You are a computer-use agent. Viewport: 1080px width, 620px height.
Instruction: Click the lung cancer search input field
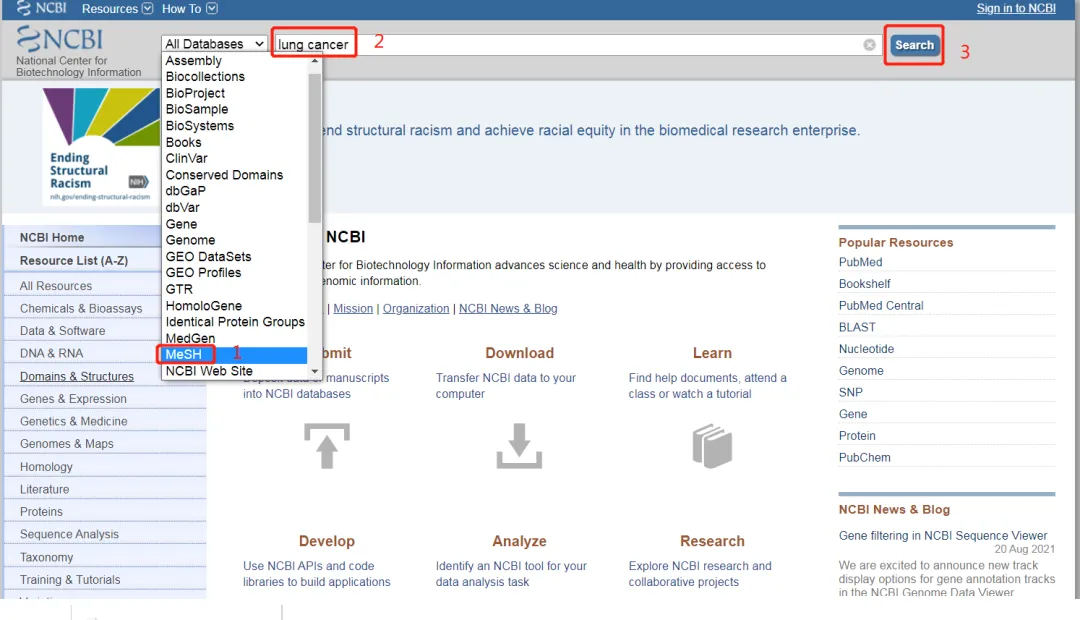(577, 45)
